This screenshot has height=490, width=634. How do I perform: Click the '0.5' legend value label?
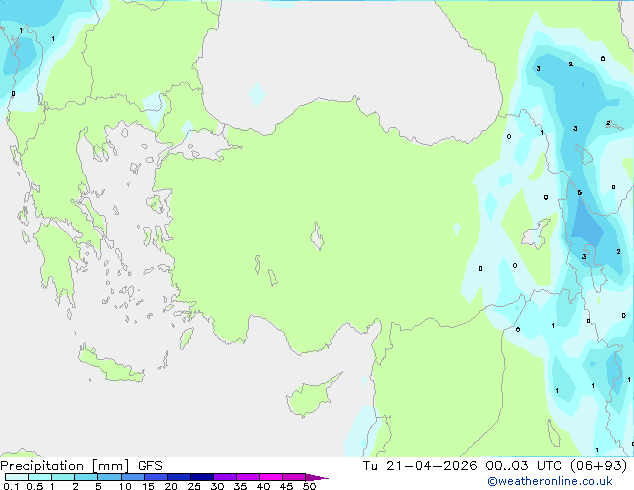(35, 486)
